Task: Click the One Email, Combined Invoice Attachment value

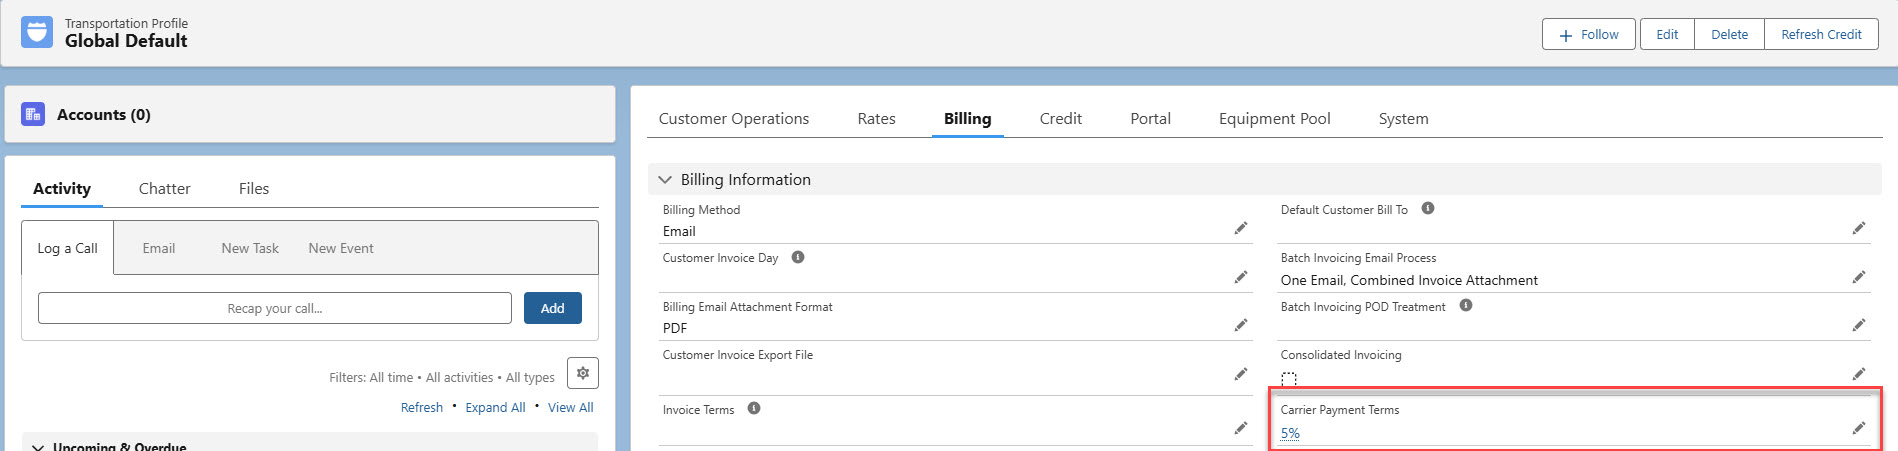Action: pyautogui.click(x=1409, y=280)
